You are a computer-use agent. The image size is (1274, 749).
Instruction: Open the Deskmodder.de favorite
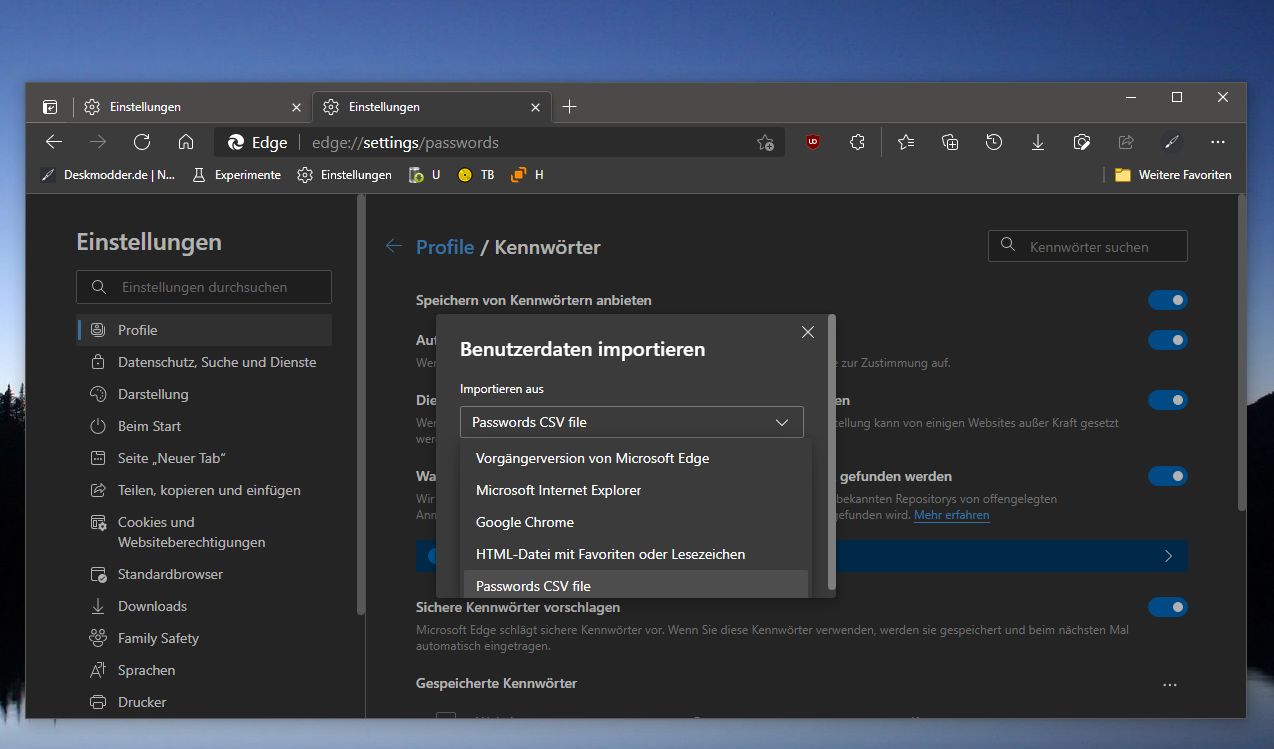[108, 175]
